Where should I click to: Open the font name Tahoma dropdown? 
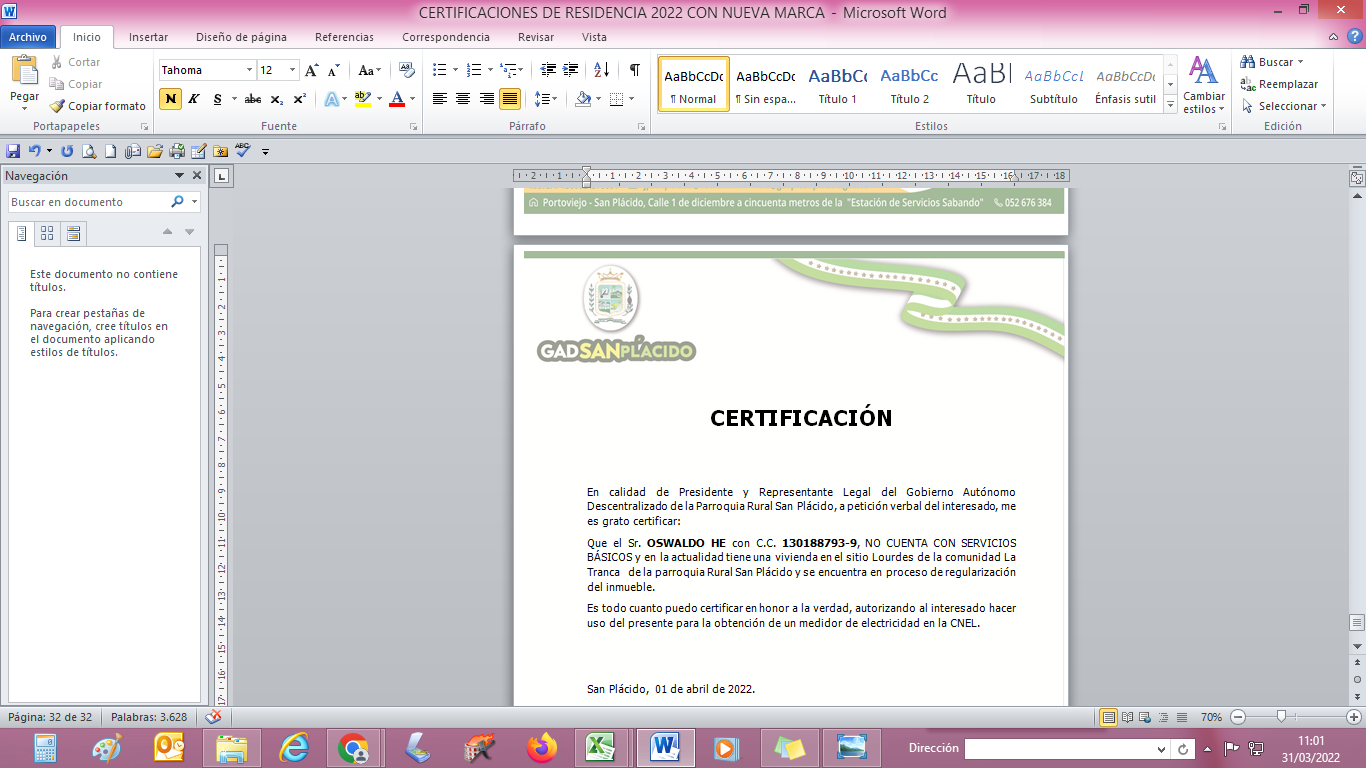pos(249,70)
